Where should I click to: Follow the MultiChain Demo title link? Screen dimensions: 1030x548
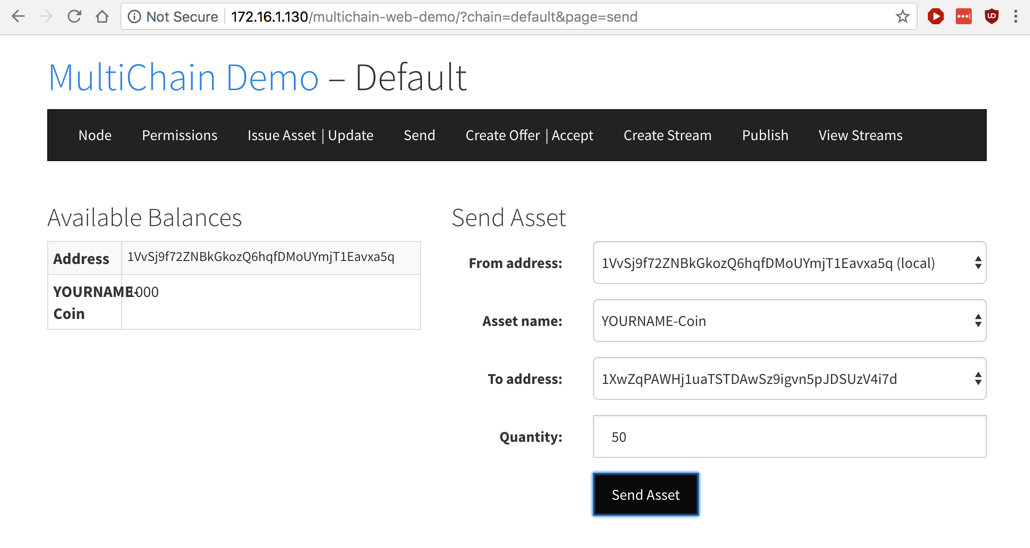pyautogui.click(x=183, y=77)
